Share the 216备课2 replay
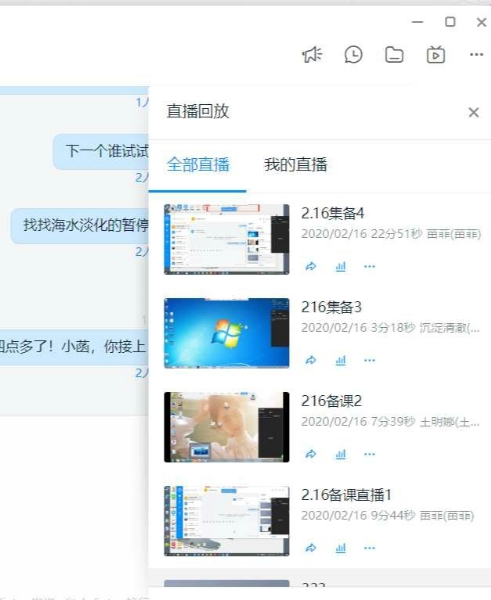The height and width of the screenshot is (600, 491). (311, 454)
